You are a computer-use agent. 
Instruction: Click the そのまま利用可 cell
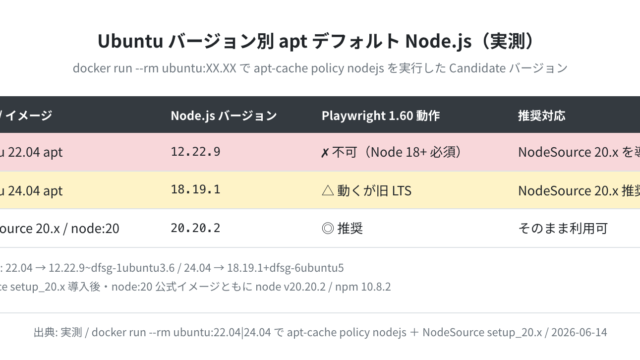(563, 228)
